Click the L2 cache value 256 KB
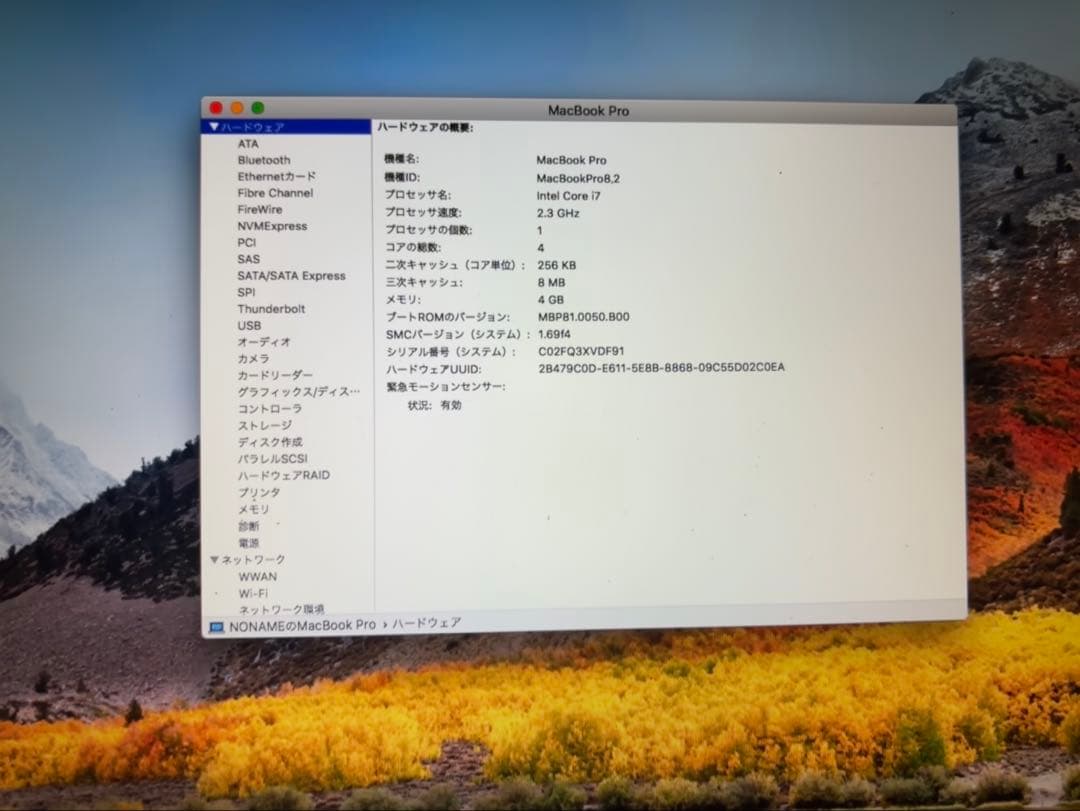1080x811 pixels. tap(557, 265)
